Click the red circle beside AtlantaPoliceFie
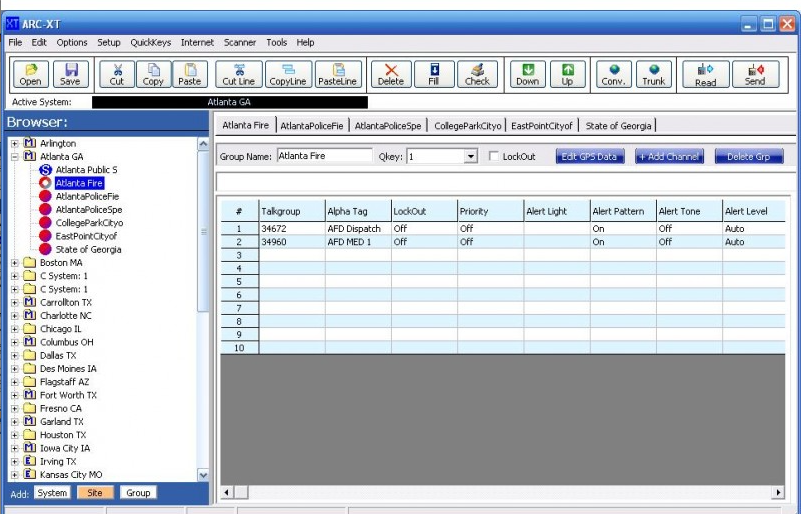The image size is (801, 514). 45,196
